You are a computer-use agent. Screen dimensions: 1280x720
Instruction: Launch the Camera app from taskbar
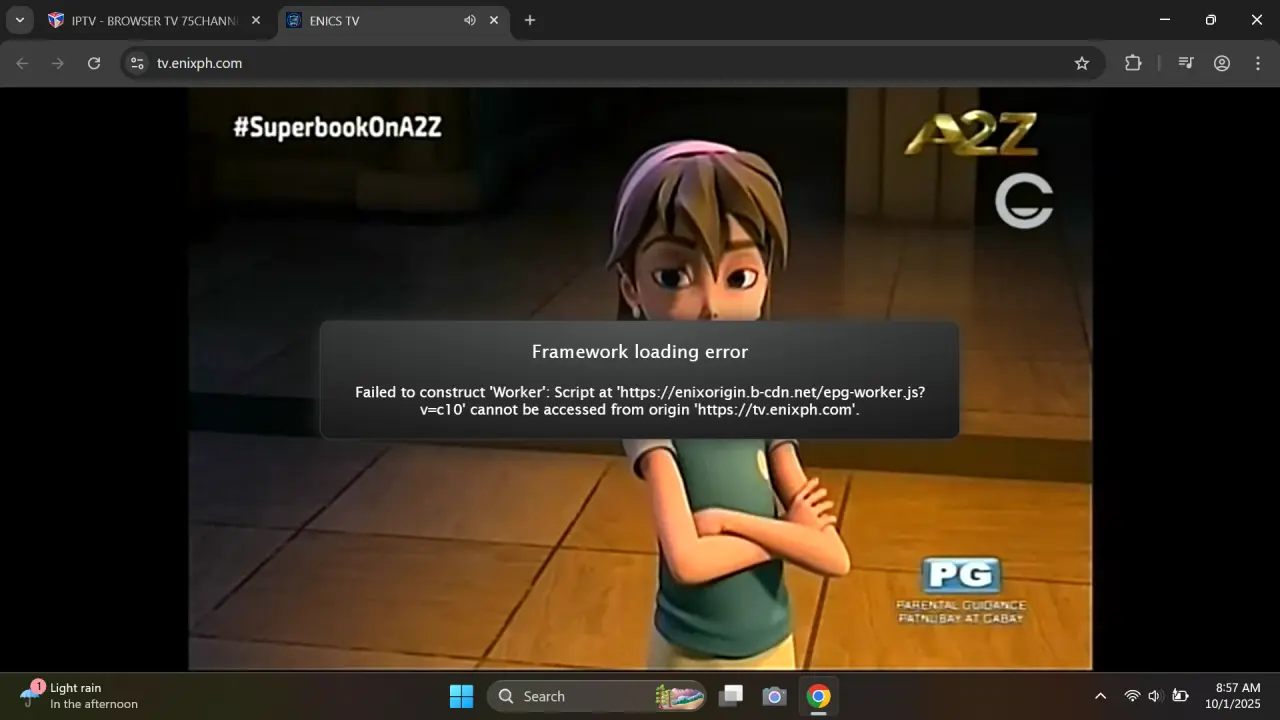(x=774, y=696)
